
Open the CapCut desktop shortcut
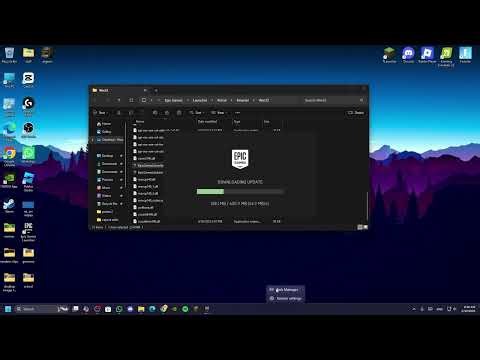point(28,80)
